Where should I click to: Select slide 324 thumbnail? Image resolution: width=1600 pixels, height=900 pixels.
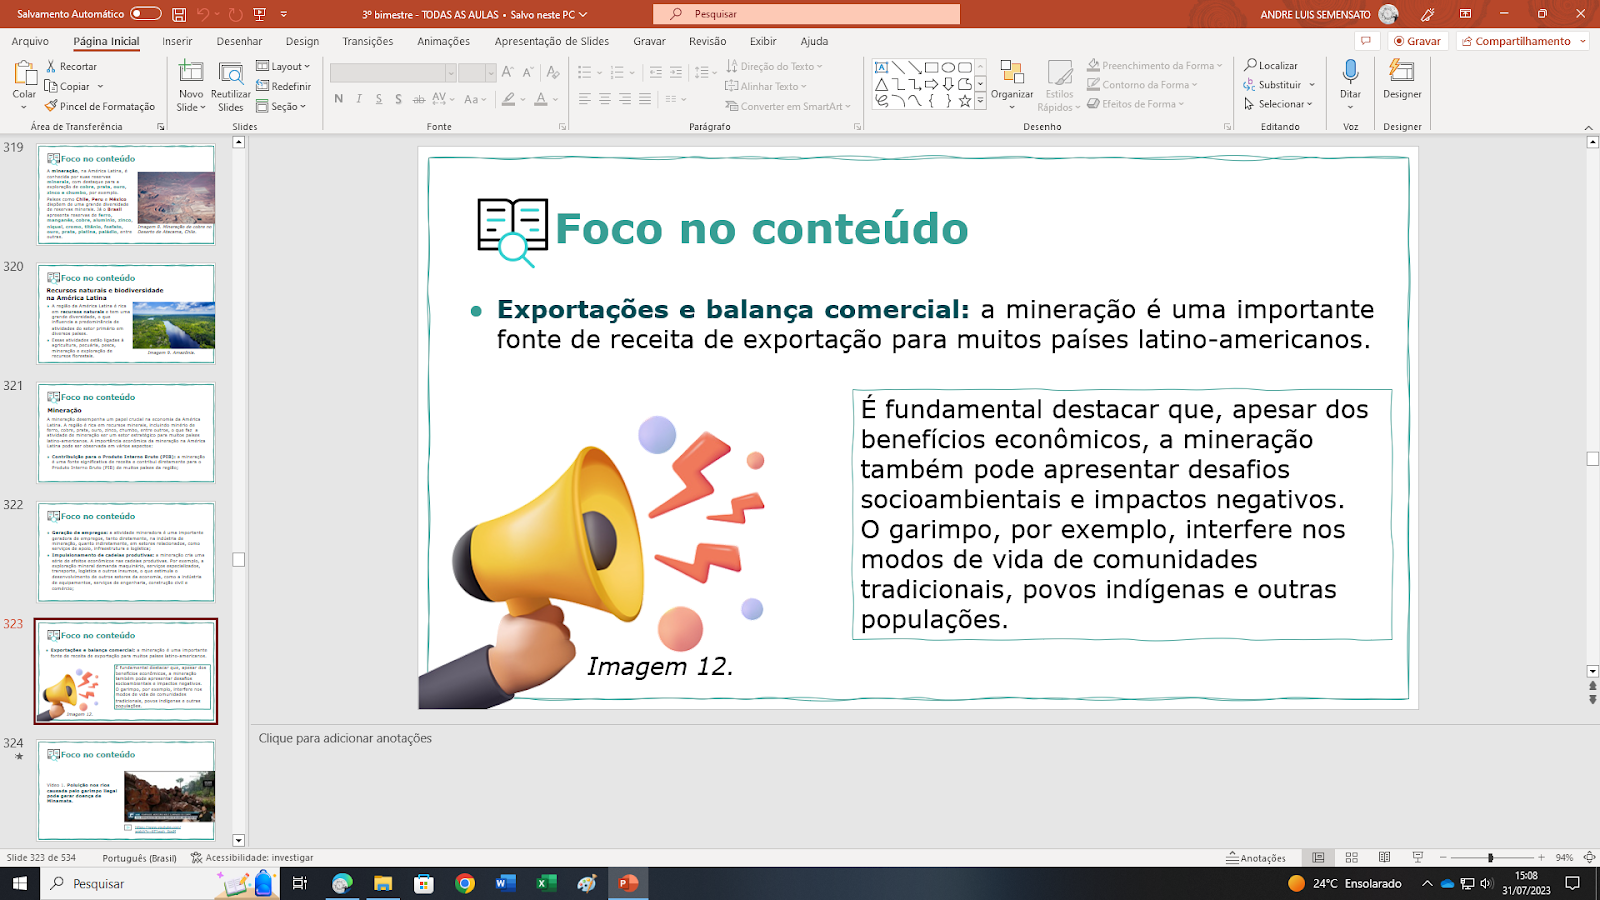(x=126, y=790)
